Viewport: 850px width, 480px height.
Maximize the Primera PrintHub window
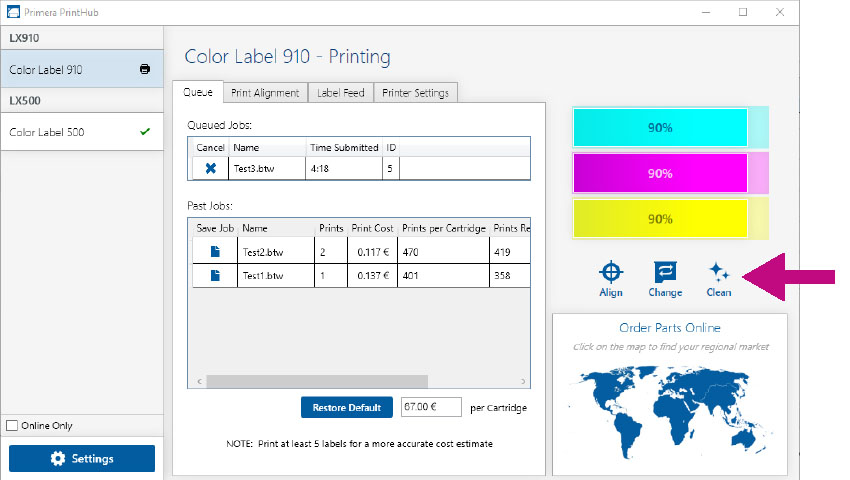pyautogui.click(x=743, y=12)
